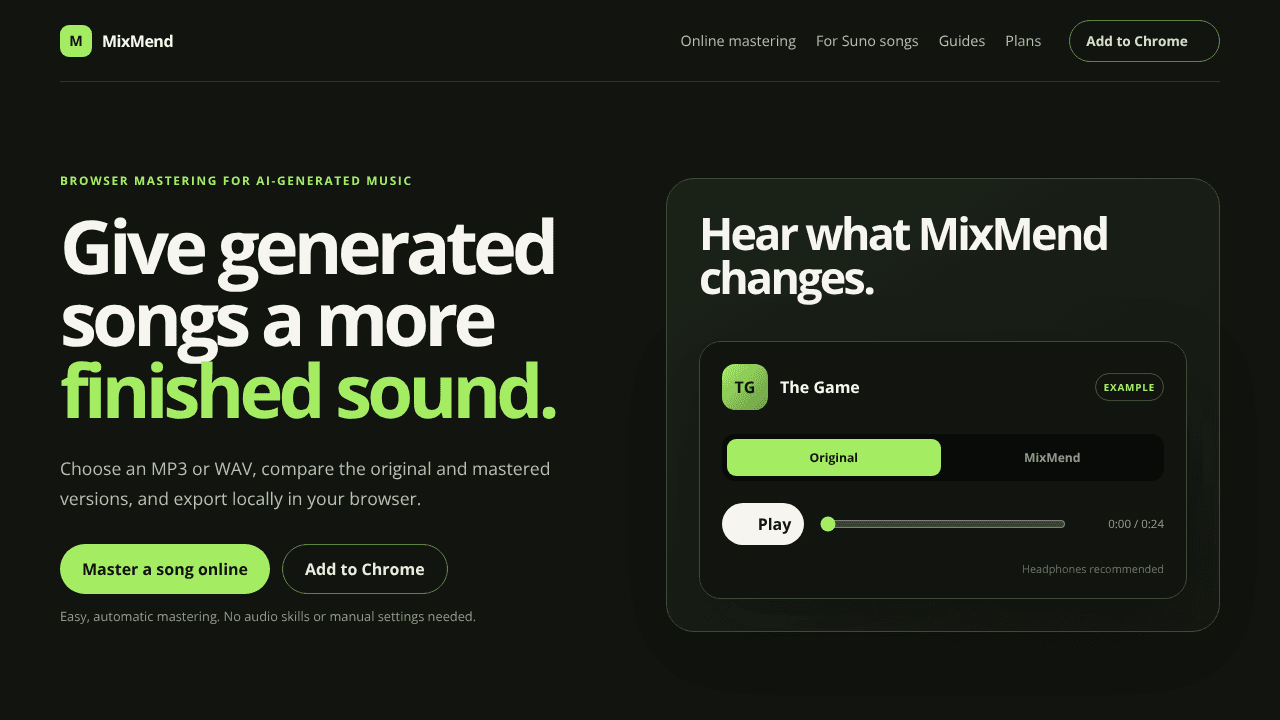The height and width of the screenshot is (720, 1280).
Task: Click the TG track artwork thumbnail
Action: [745, 387]
